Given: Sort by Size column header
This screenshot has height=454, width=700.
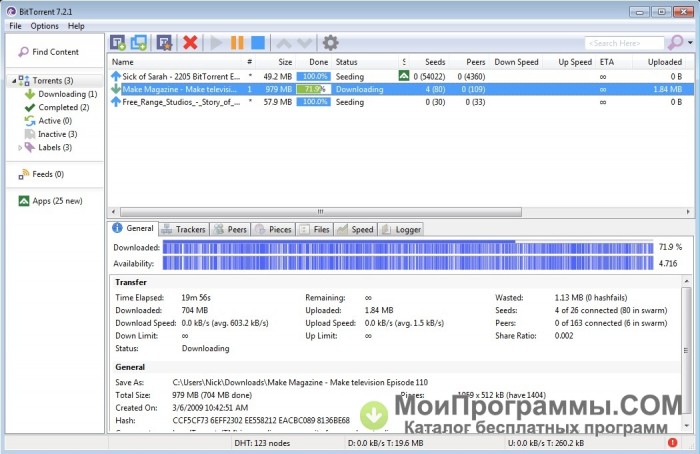Looking at the screenshot, I should pyautogui.click(x=285, y=62).
